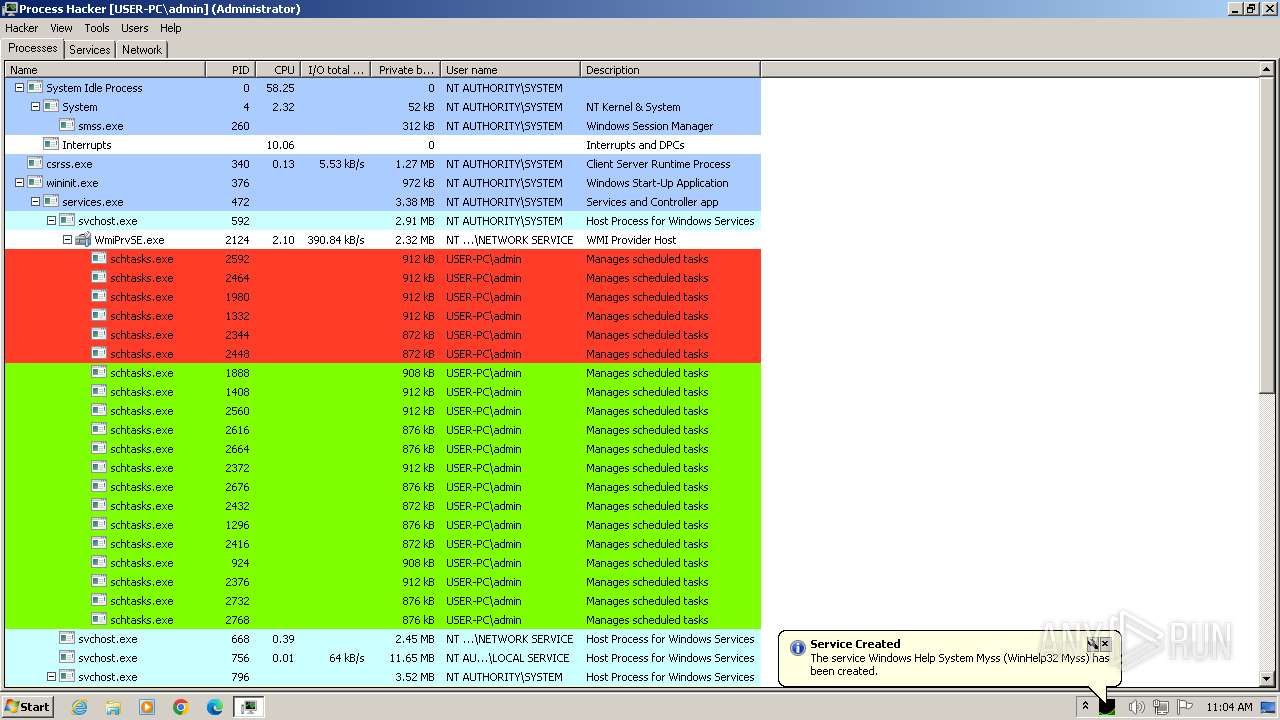Image resolution: width=1280 pixels, height=720 pixels.
Task: Select schtasks.exe row with PID 2464
Action: (383, 278)
